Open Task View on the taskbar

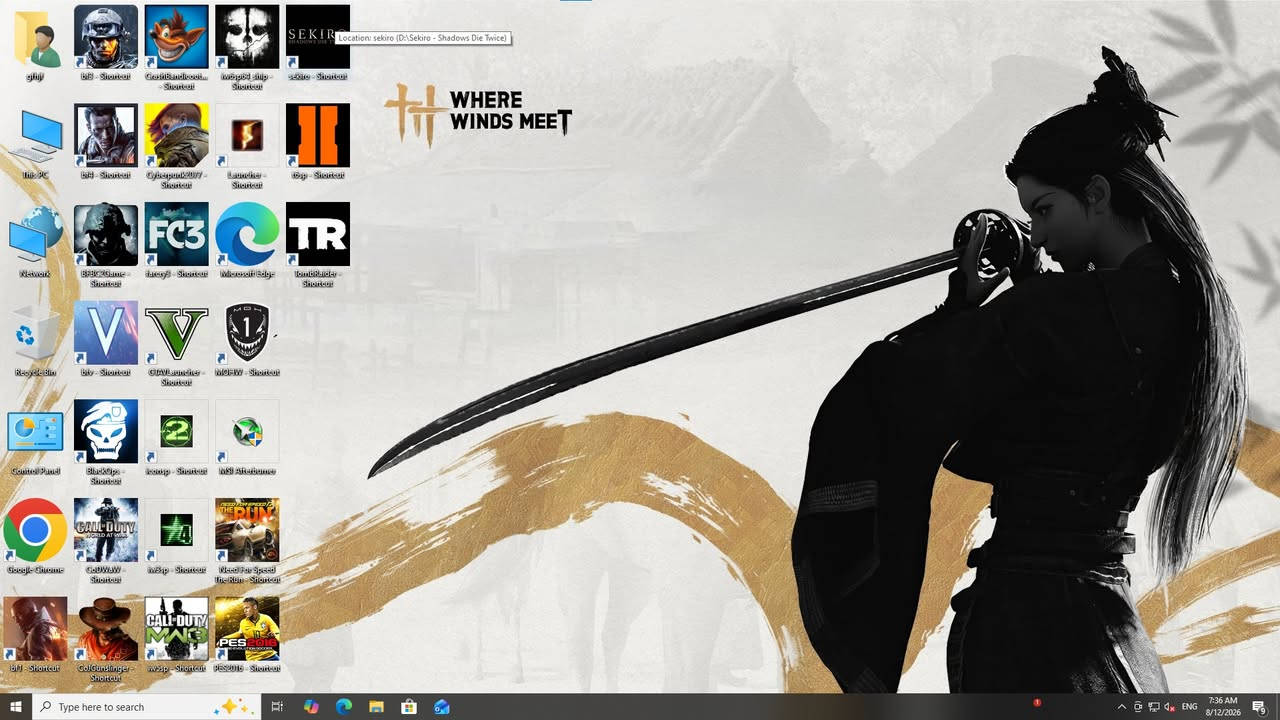[277, 707]
